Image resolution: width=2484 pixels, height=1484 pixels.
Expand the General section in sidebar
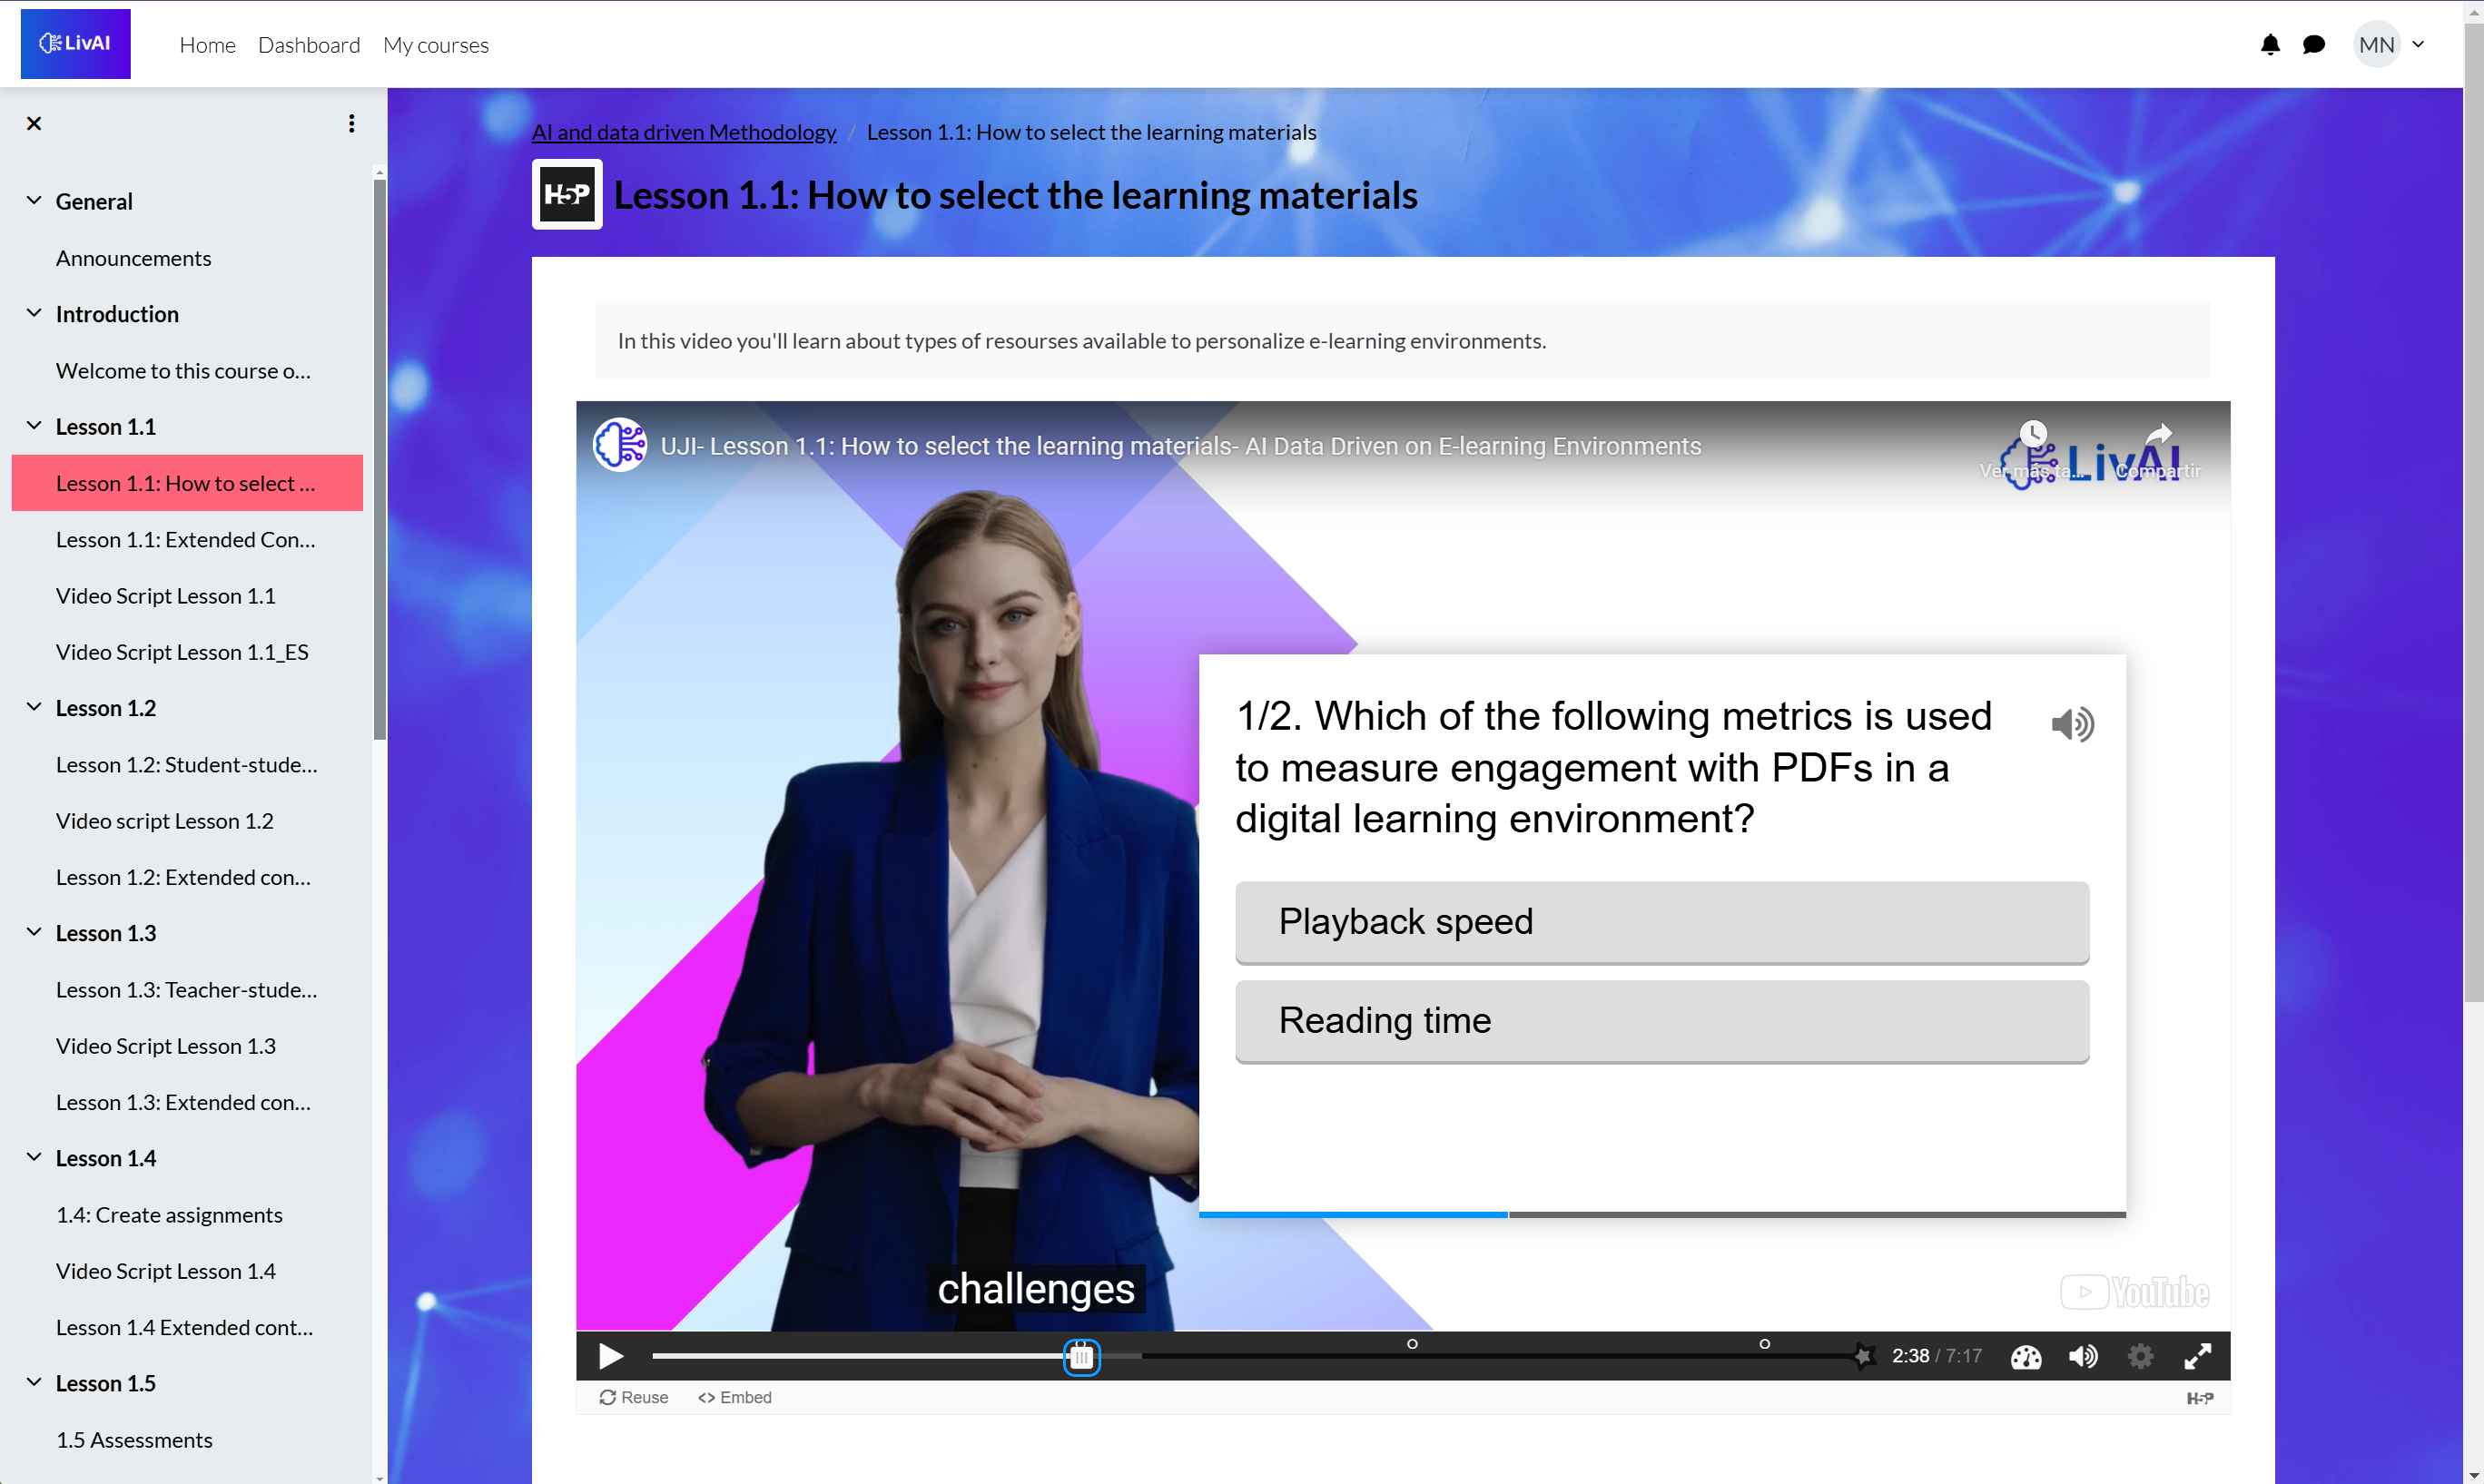(34, 200)
